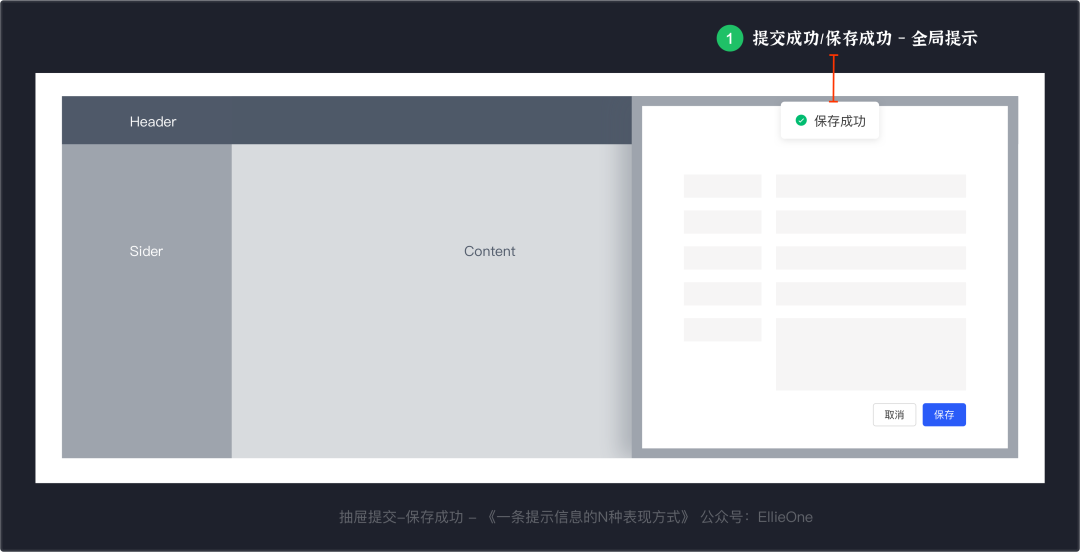Image resolution: width=1080 pixels, height=552 pixels.
Task: Click the second form label placeholder
Action: 722,222
